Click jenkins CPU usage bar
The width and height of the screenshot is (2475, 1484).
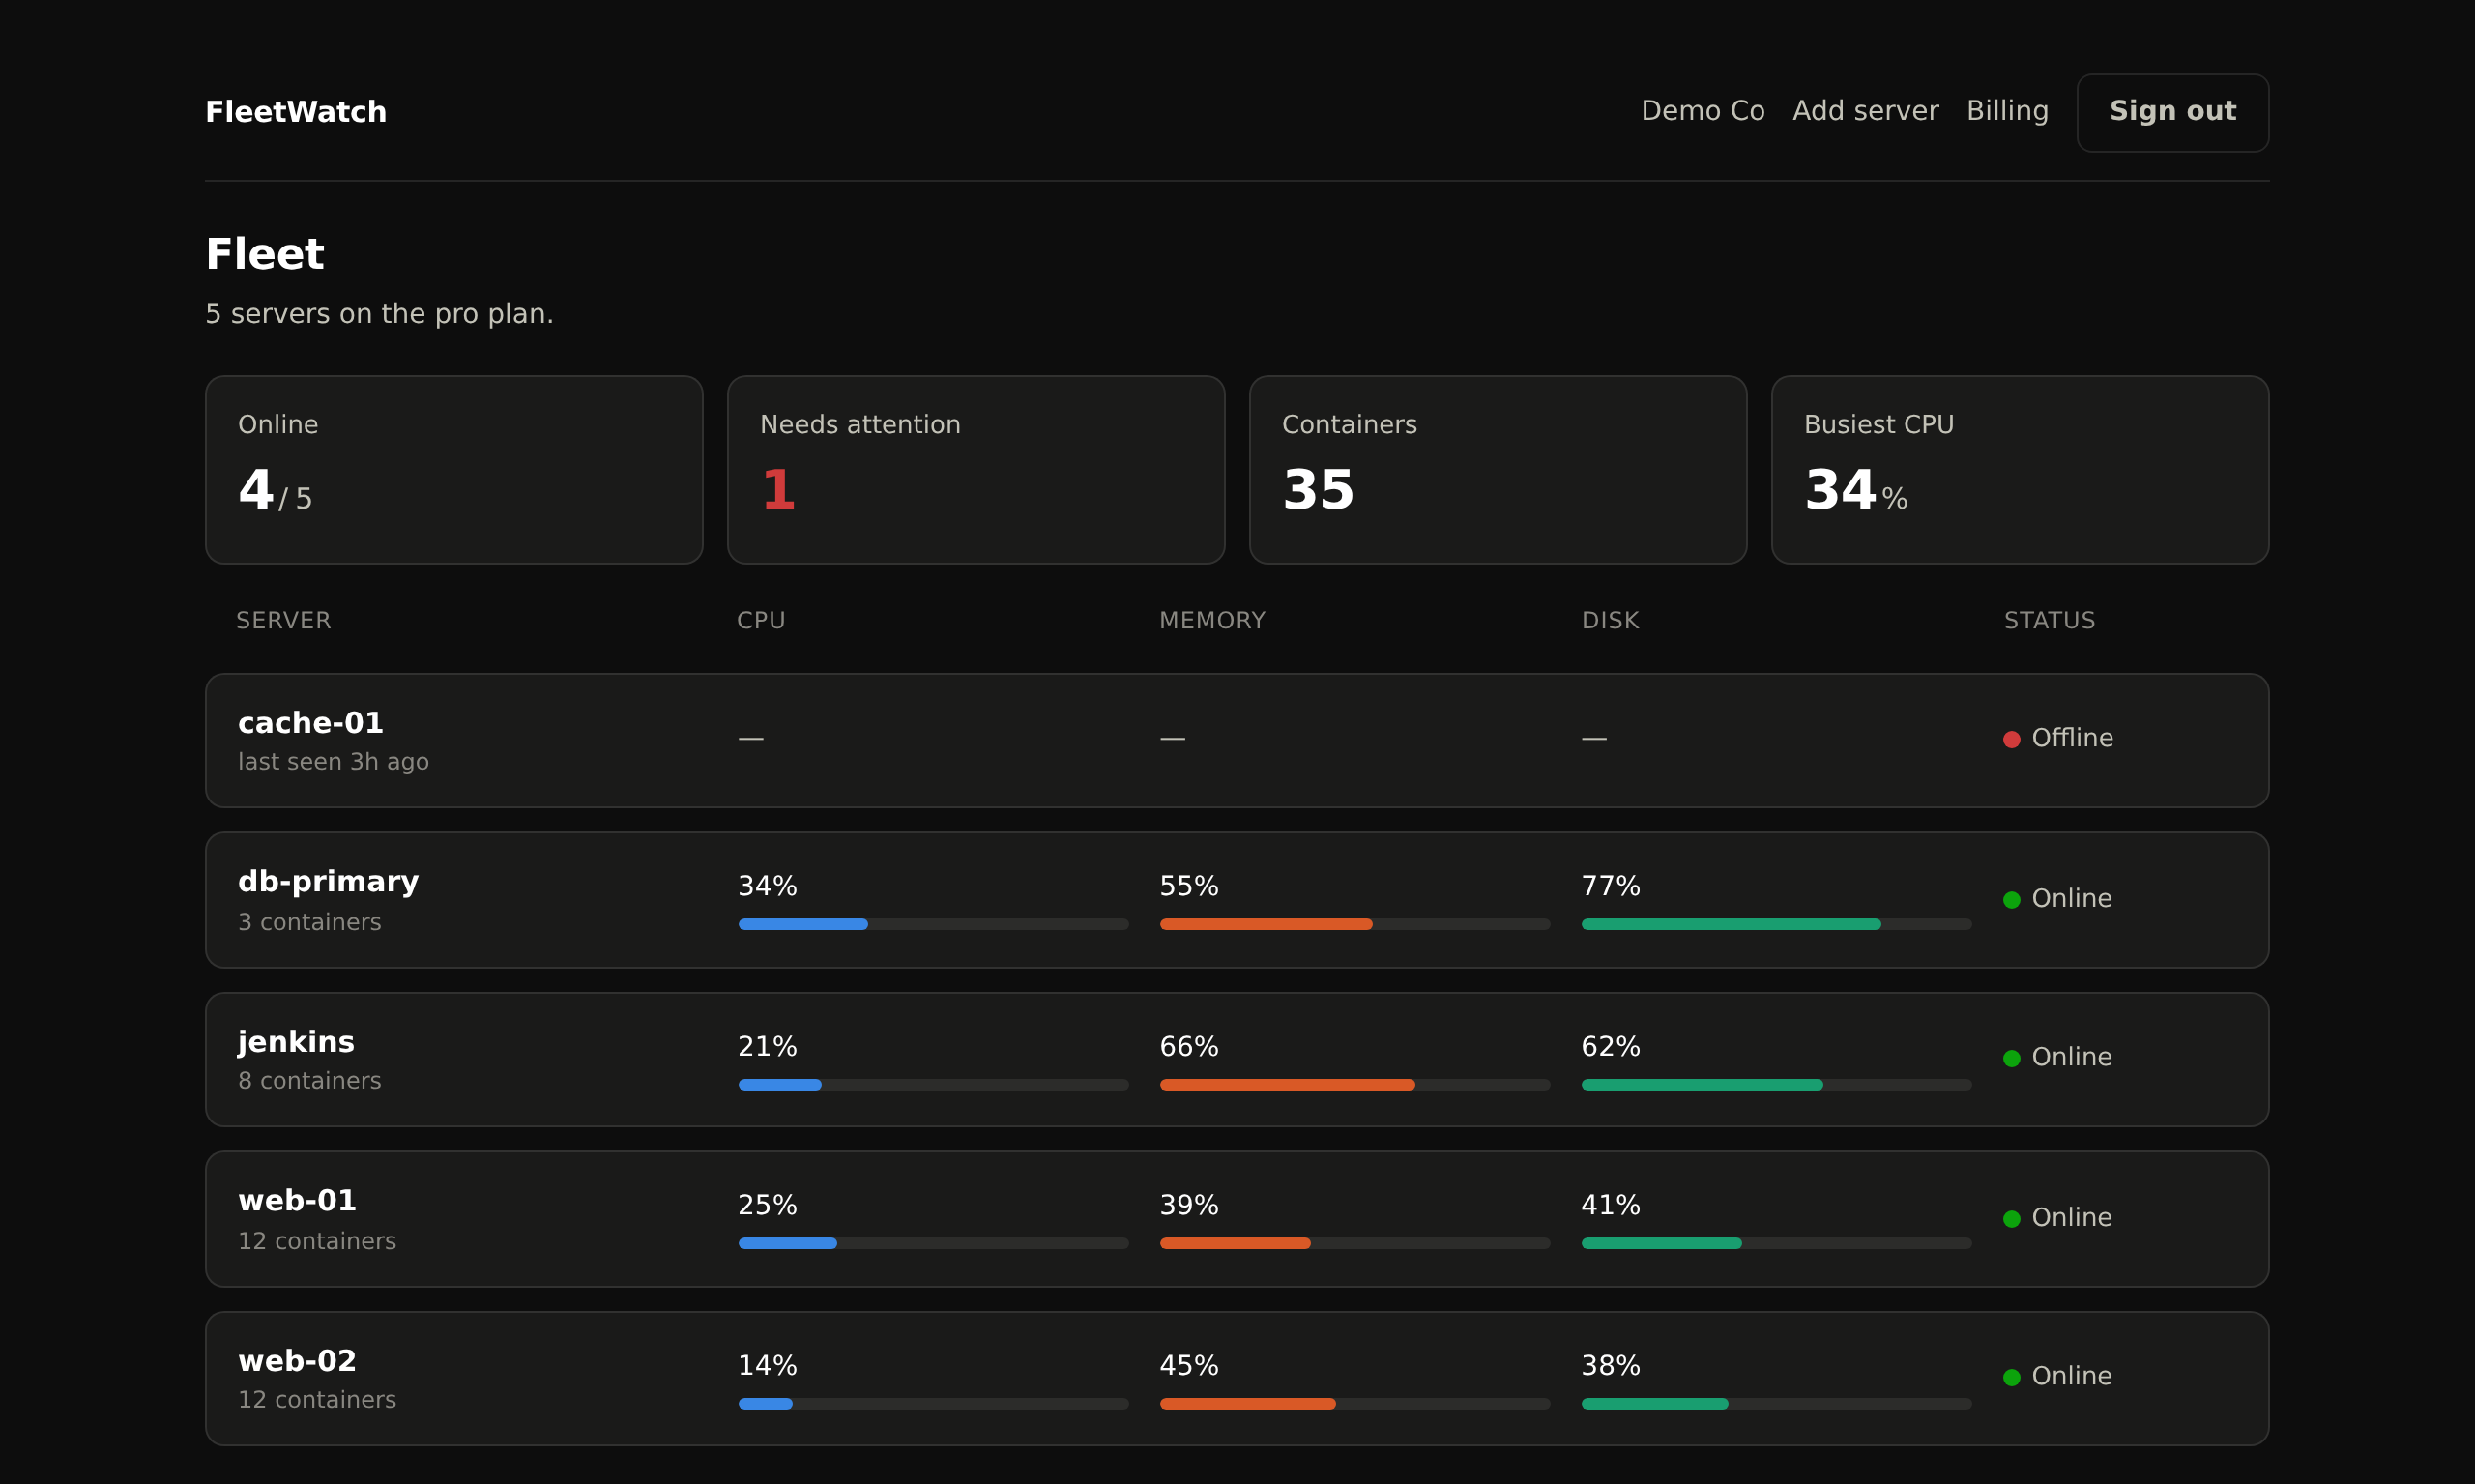(x=934, y=1084)
